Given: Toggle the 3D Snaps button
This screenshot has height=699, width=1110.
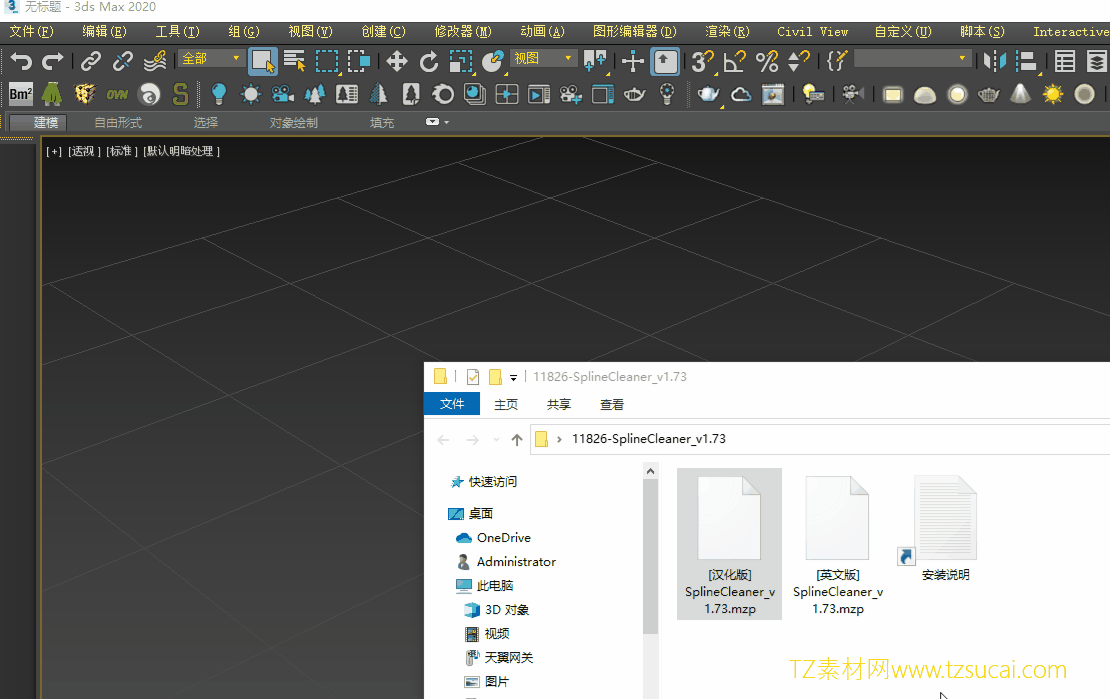Looking at the screenshot, I should pyautogui.click(x=702, y=62).
